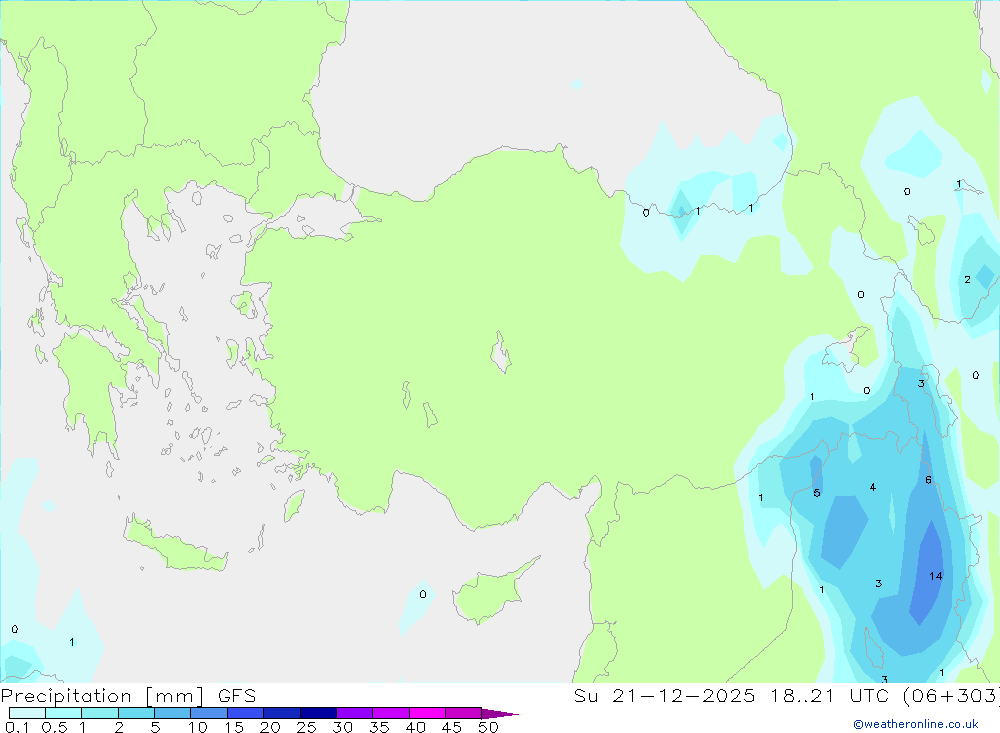Click the '35' legend scale label

(379, 727)
